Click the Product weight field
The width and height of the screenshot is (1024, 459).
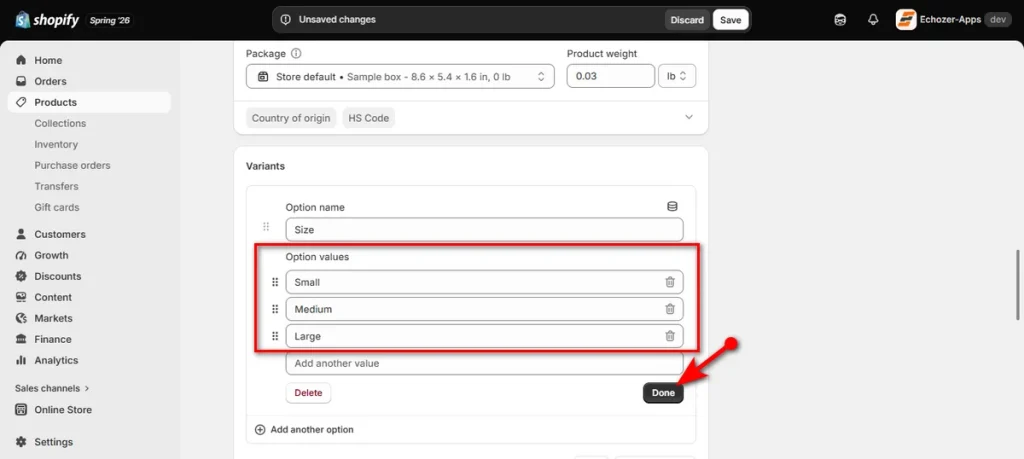[x=611, y=76]
